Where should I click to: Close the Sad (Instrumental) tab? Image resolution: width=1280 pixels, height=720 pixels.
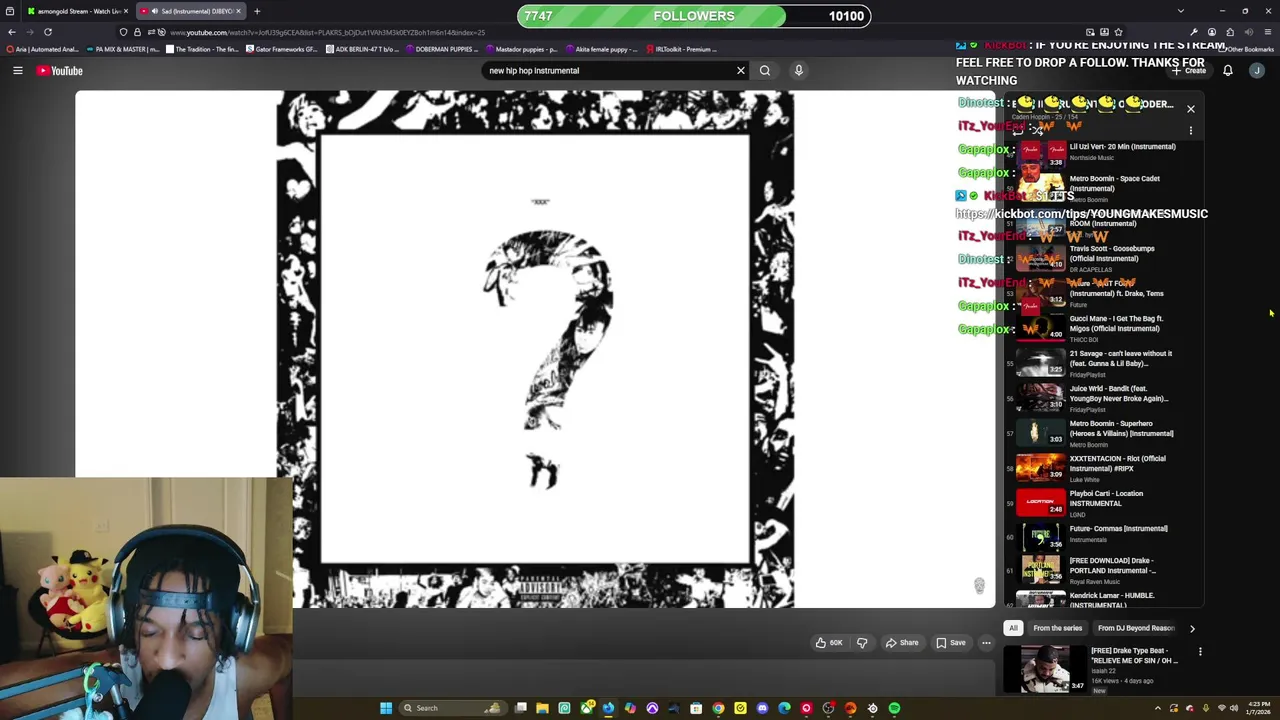tap(238, 11)
